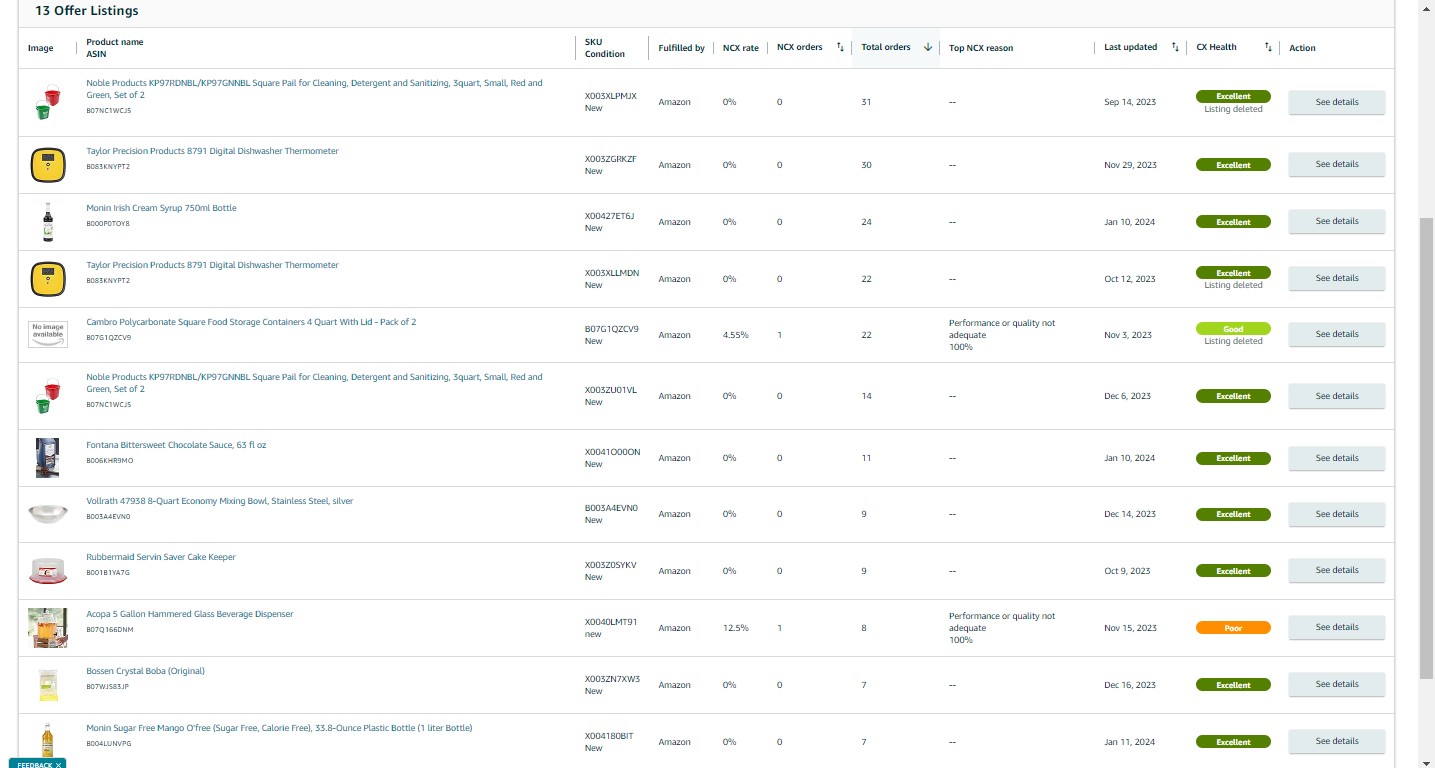Click the 'Top NCX reason' column header
The height and width of the screenshot is (768, 1435).
(981, 48)
